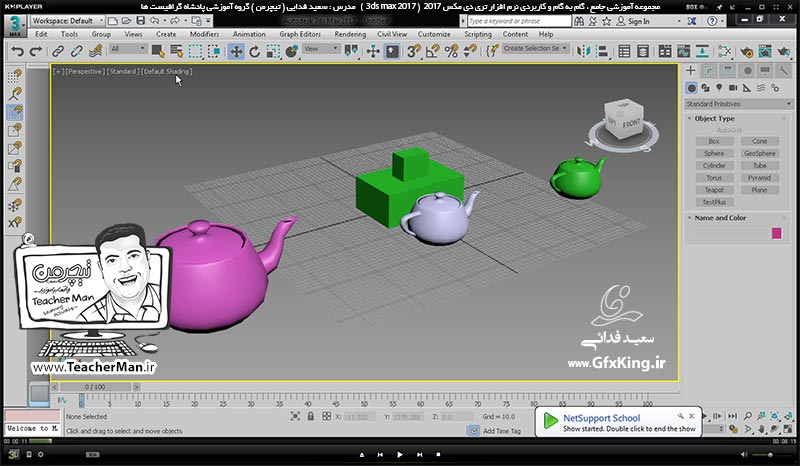Select the Select and Link tool

click(x=58, y=51)
